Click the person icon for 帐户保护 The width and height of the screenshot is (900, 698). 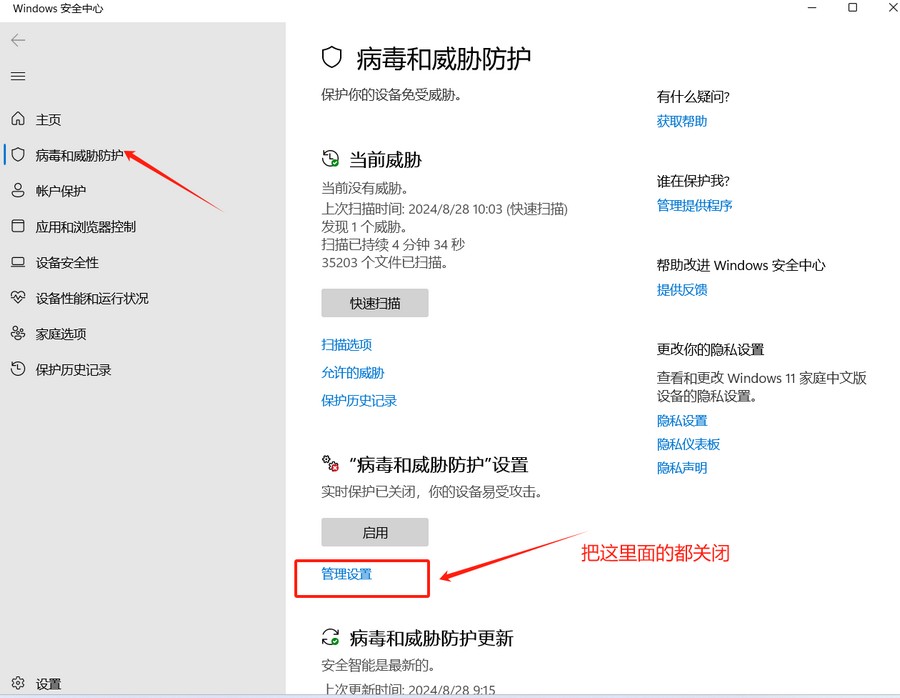pyautogui.click(x=18, y=191)
